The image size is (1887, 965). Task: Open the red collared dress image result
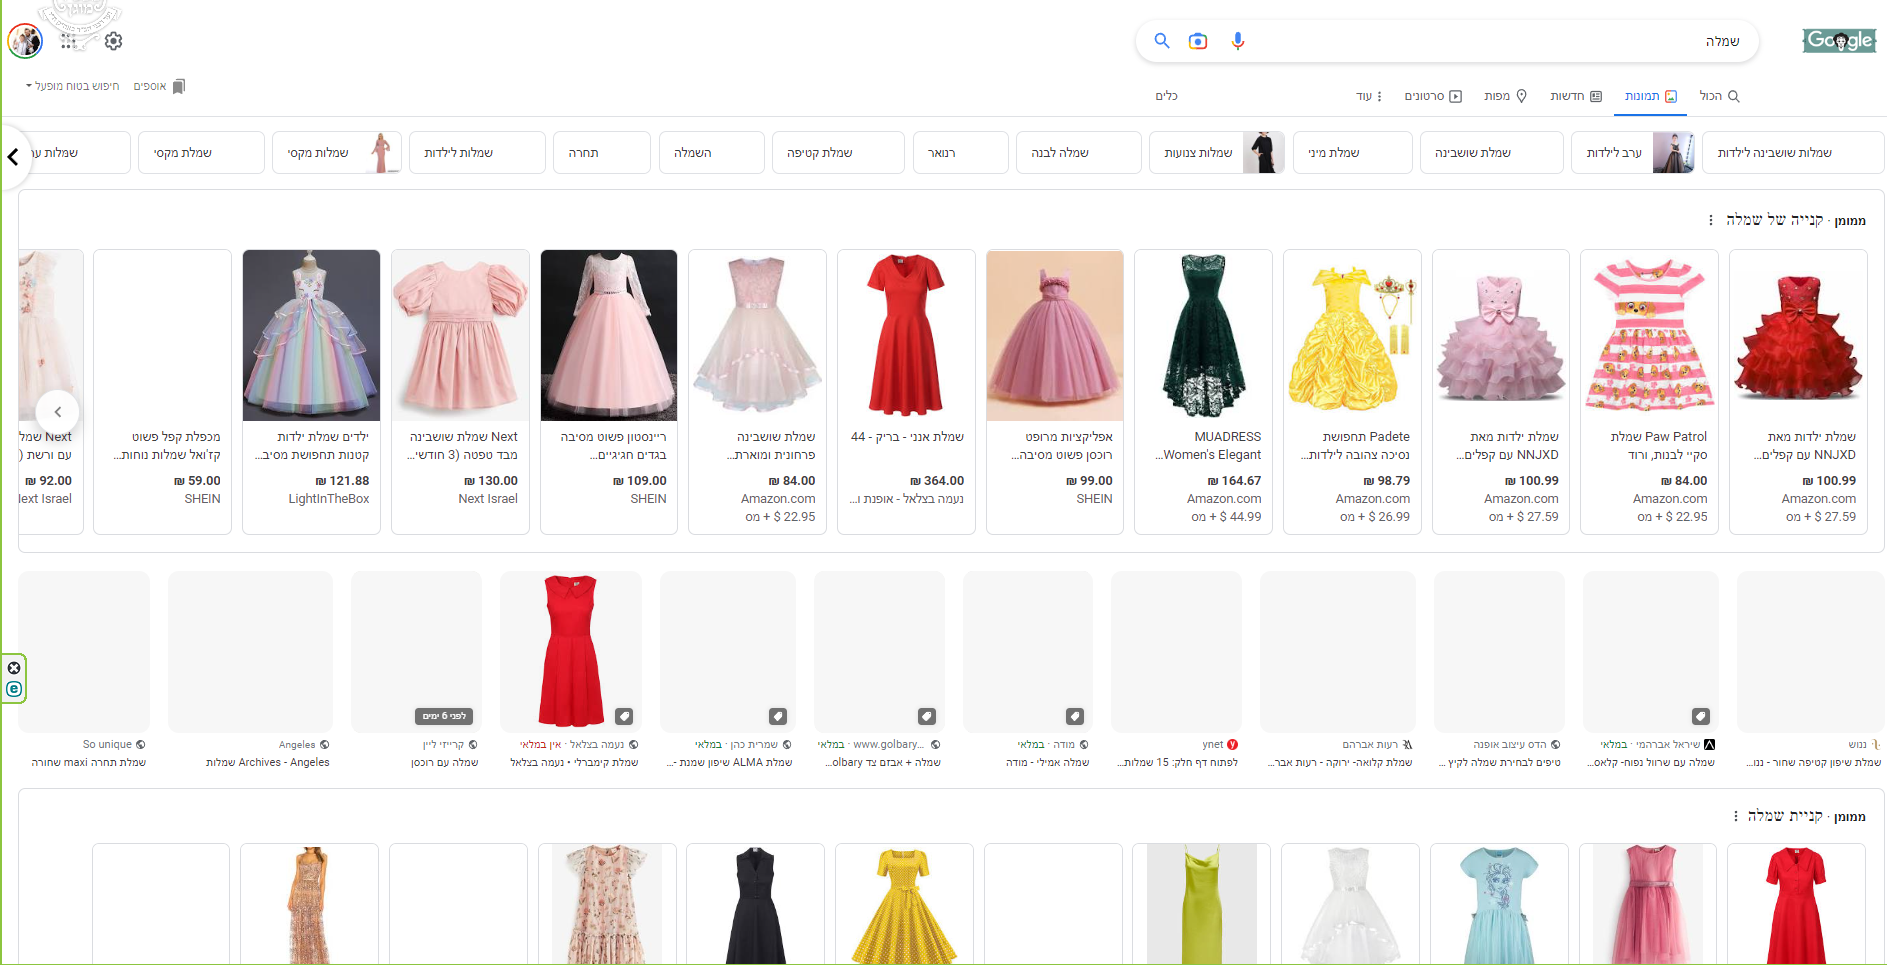coord(570,651)
